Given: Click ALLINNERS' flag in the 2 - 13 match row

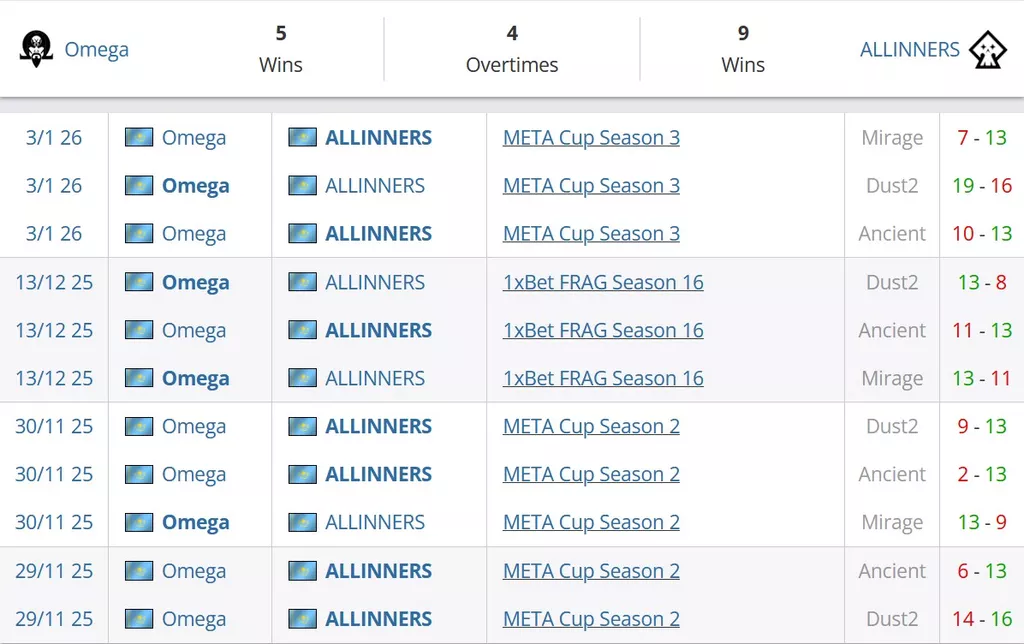Looking at the screenshot, I should click(302, 474).
